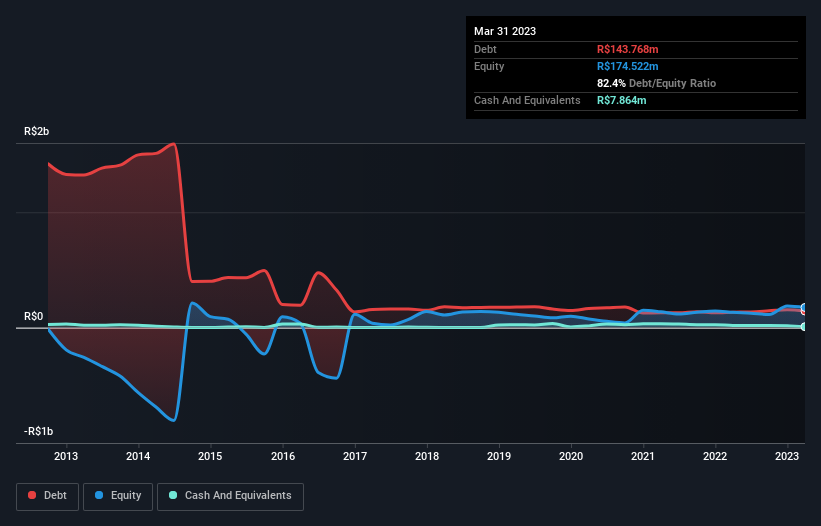
Task: Click the R$174.522m equity value
Action: pyautogui.click(x=628, y=66)
